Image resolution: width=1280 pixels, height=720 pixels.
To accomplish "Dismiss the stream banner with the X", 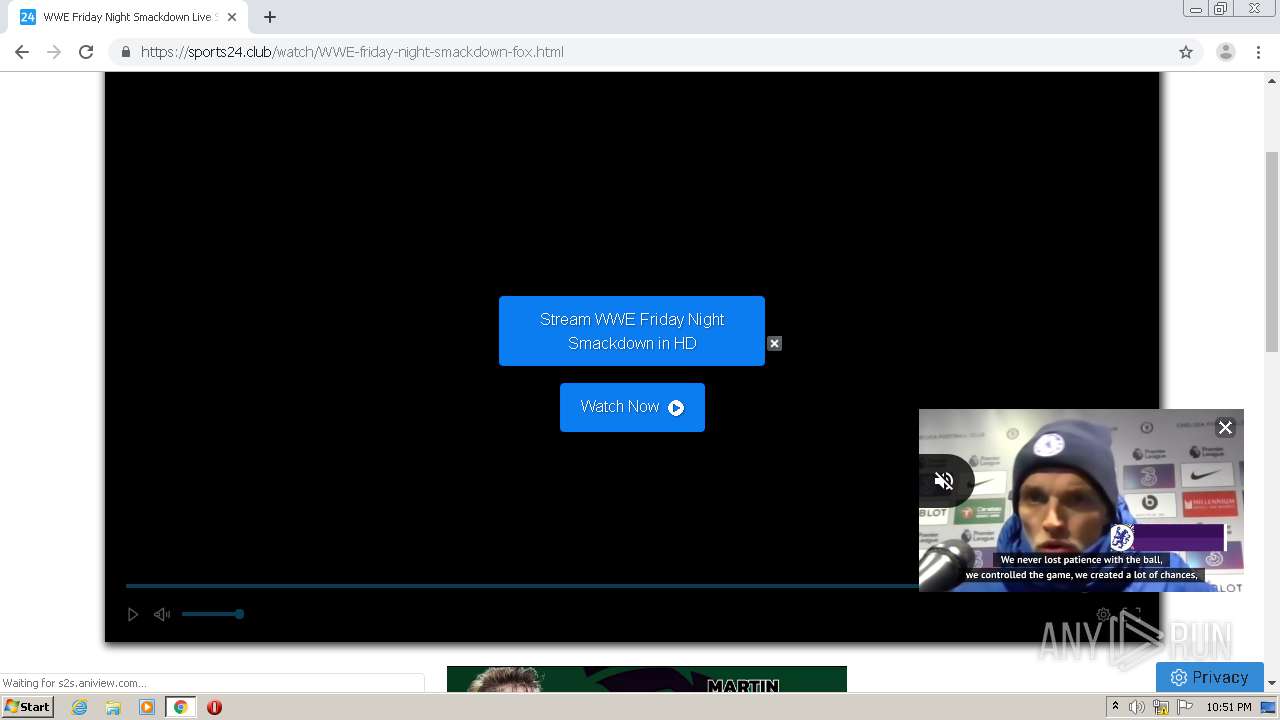I will coord(774,343).
